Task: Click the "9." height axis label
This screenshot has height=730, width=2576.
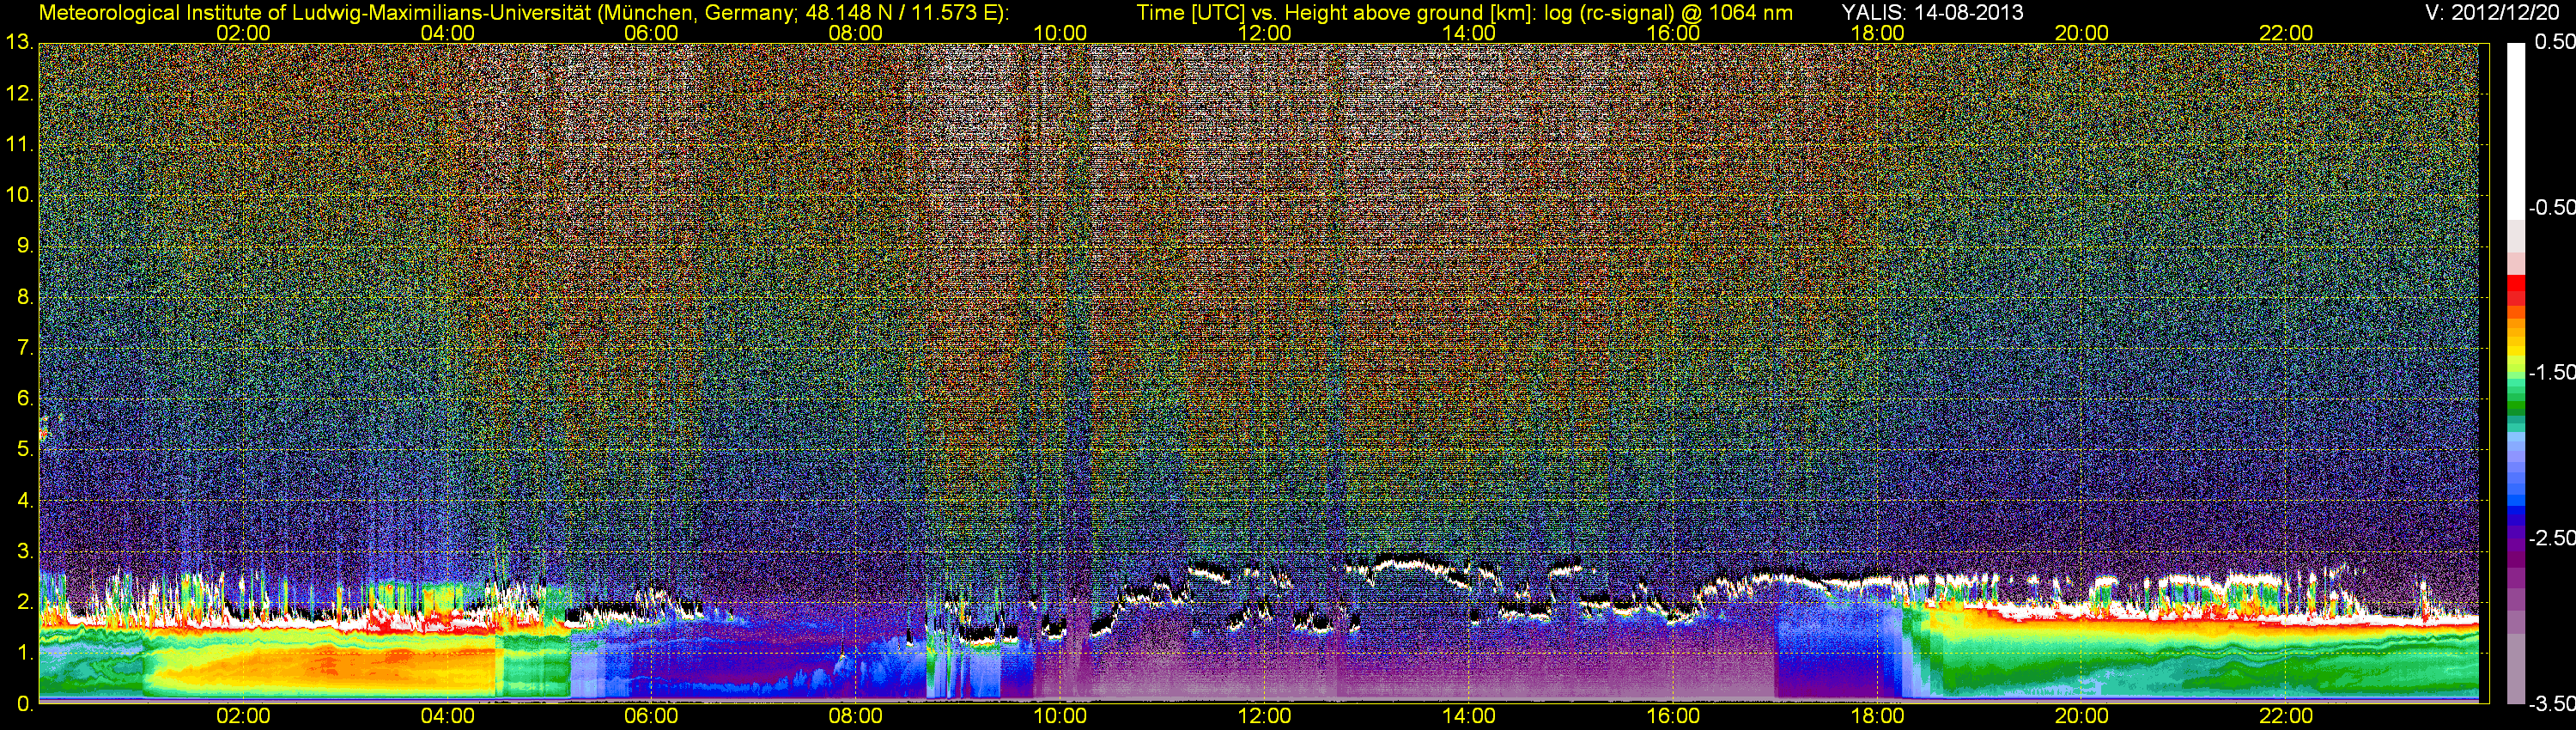Action: [24, 246]
